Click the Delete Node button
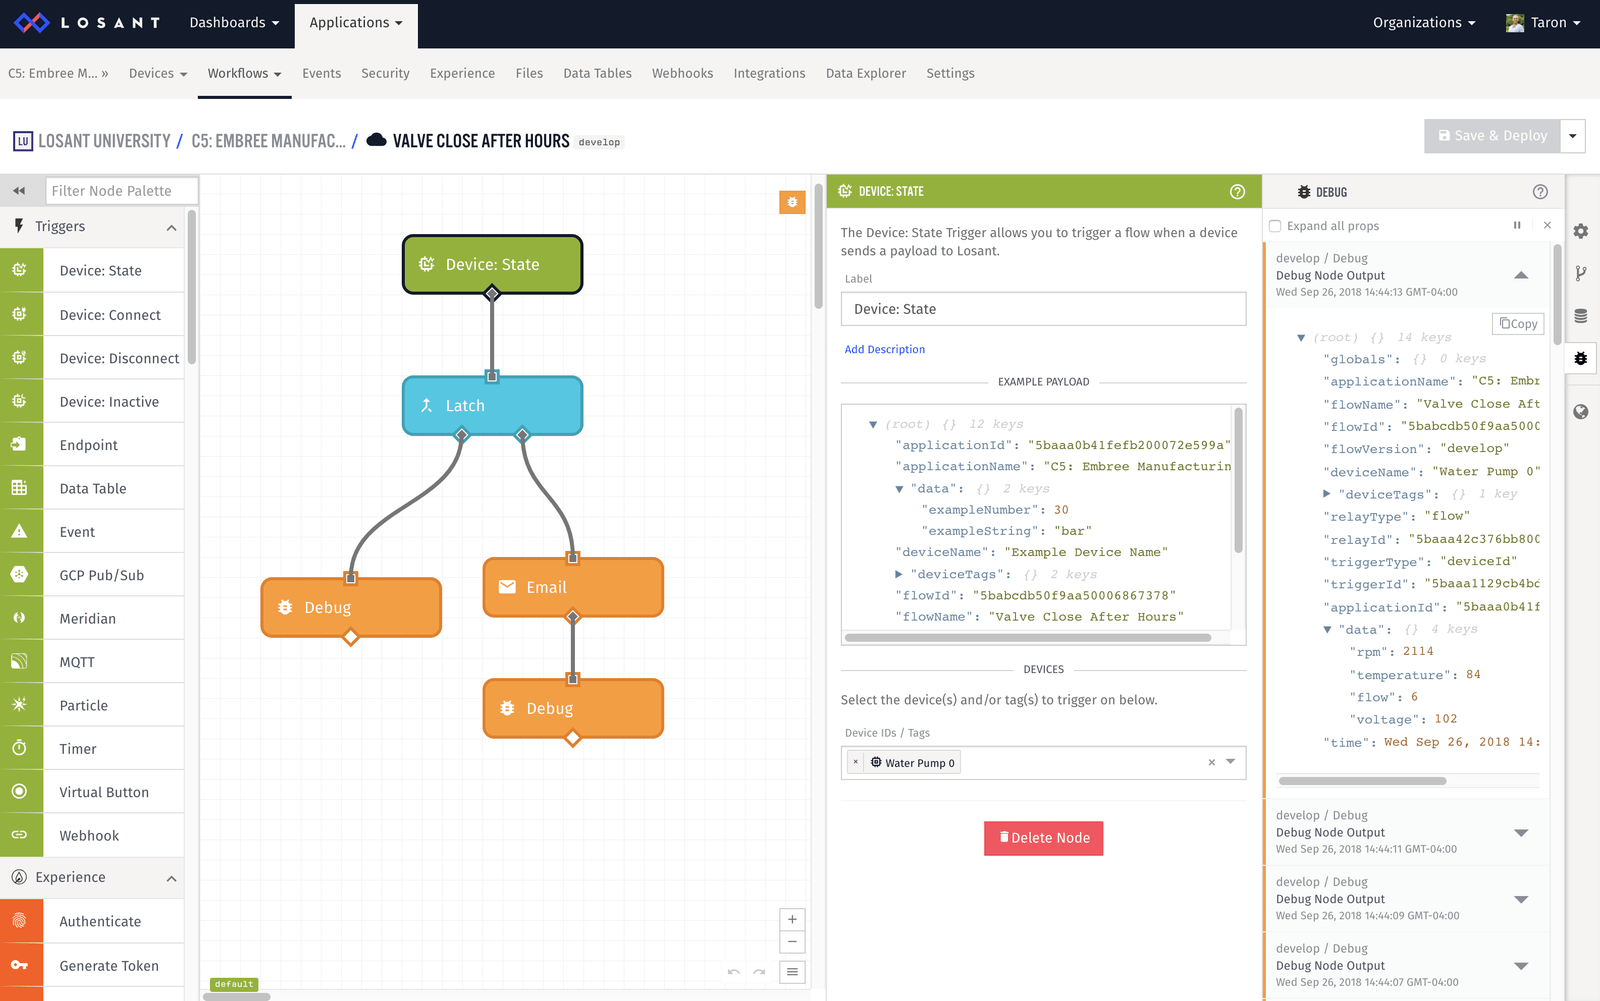 (1043, 838)
